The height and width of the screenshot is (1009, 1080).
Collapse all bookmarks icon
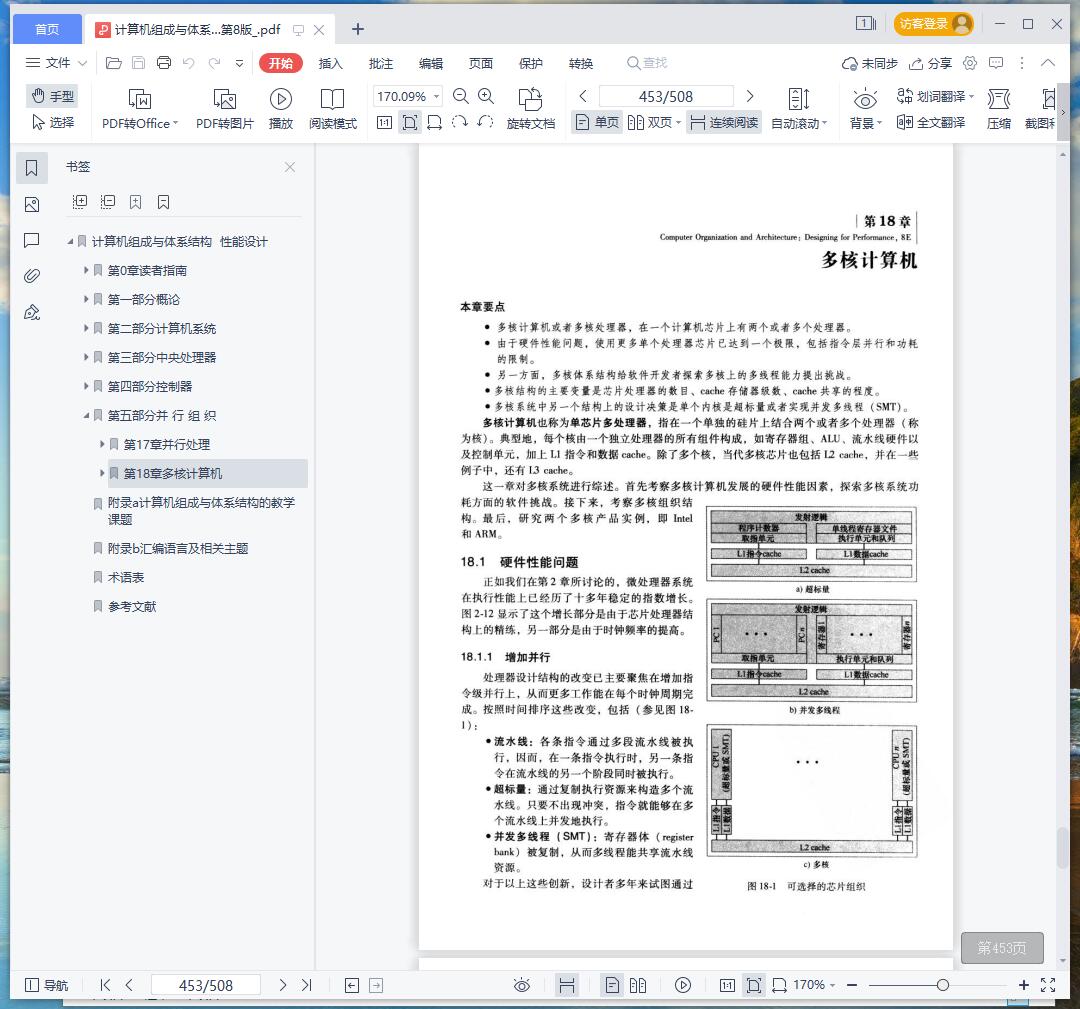tap(107, 202)
